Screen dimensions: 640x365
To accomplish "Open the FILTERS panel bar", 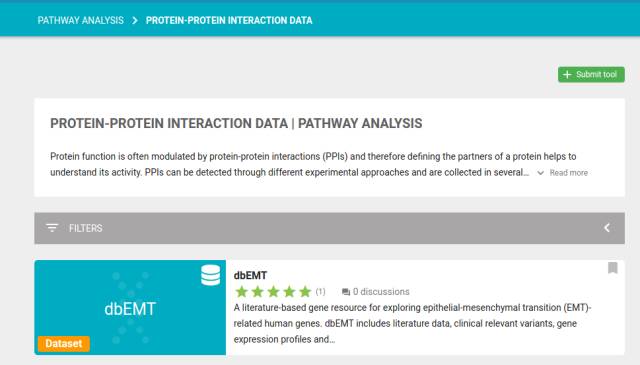I will (329, 228).
